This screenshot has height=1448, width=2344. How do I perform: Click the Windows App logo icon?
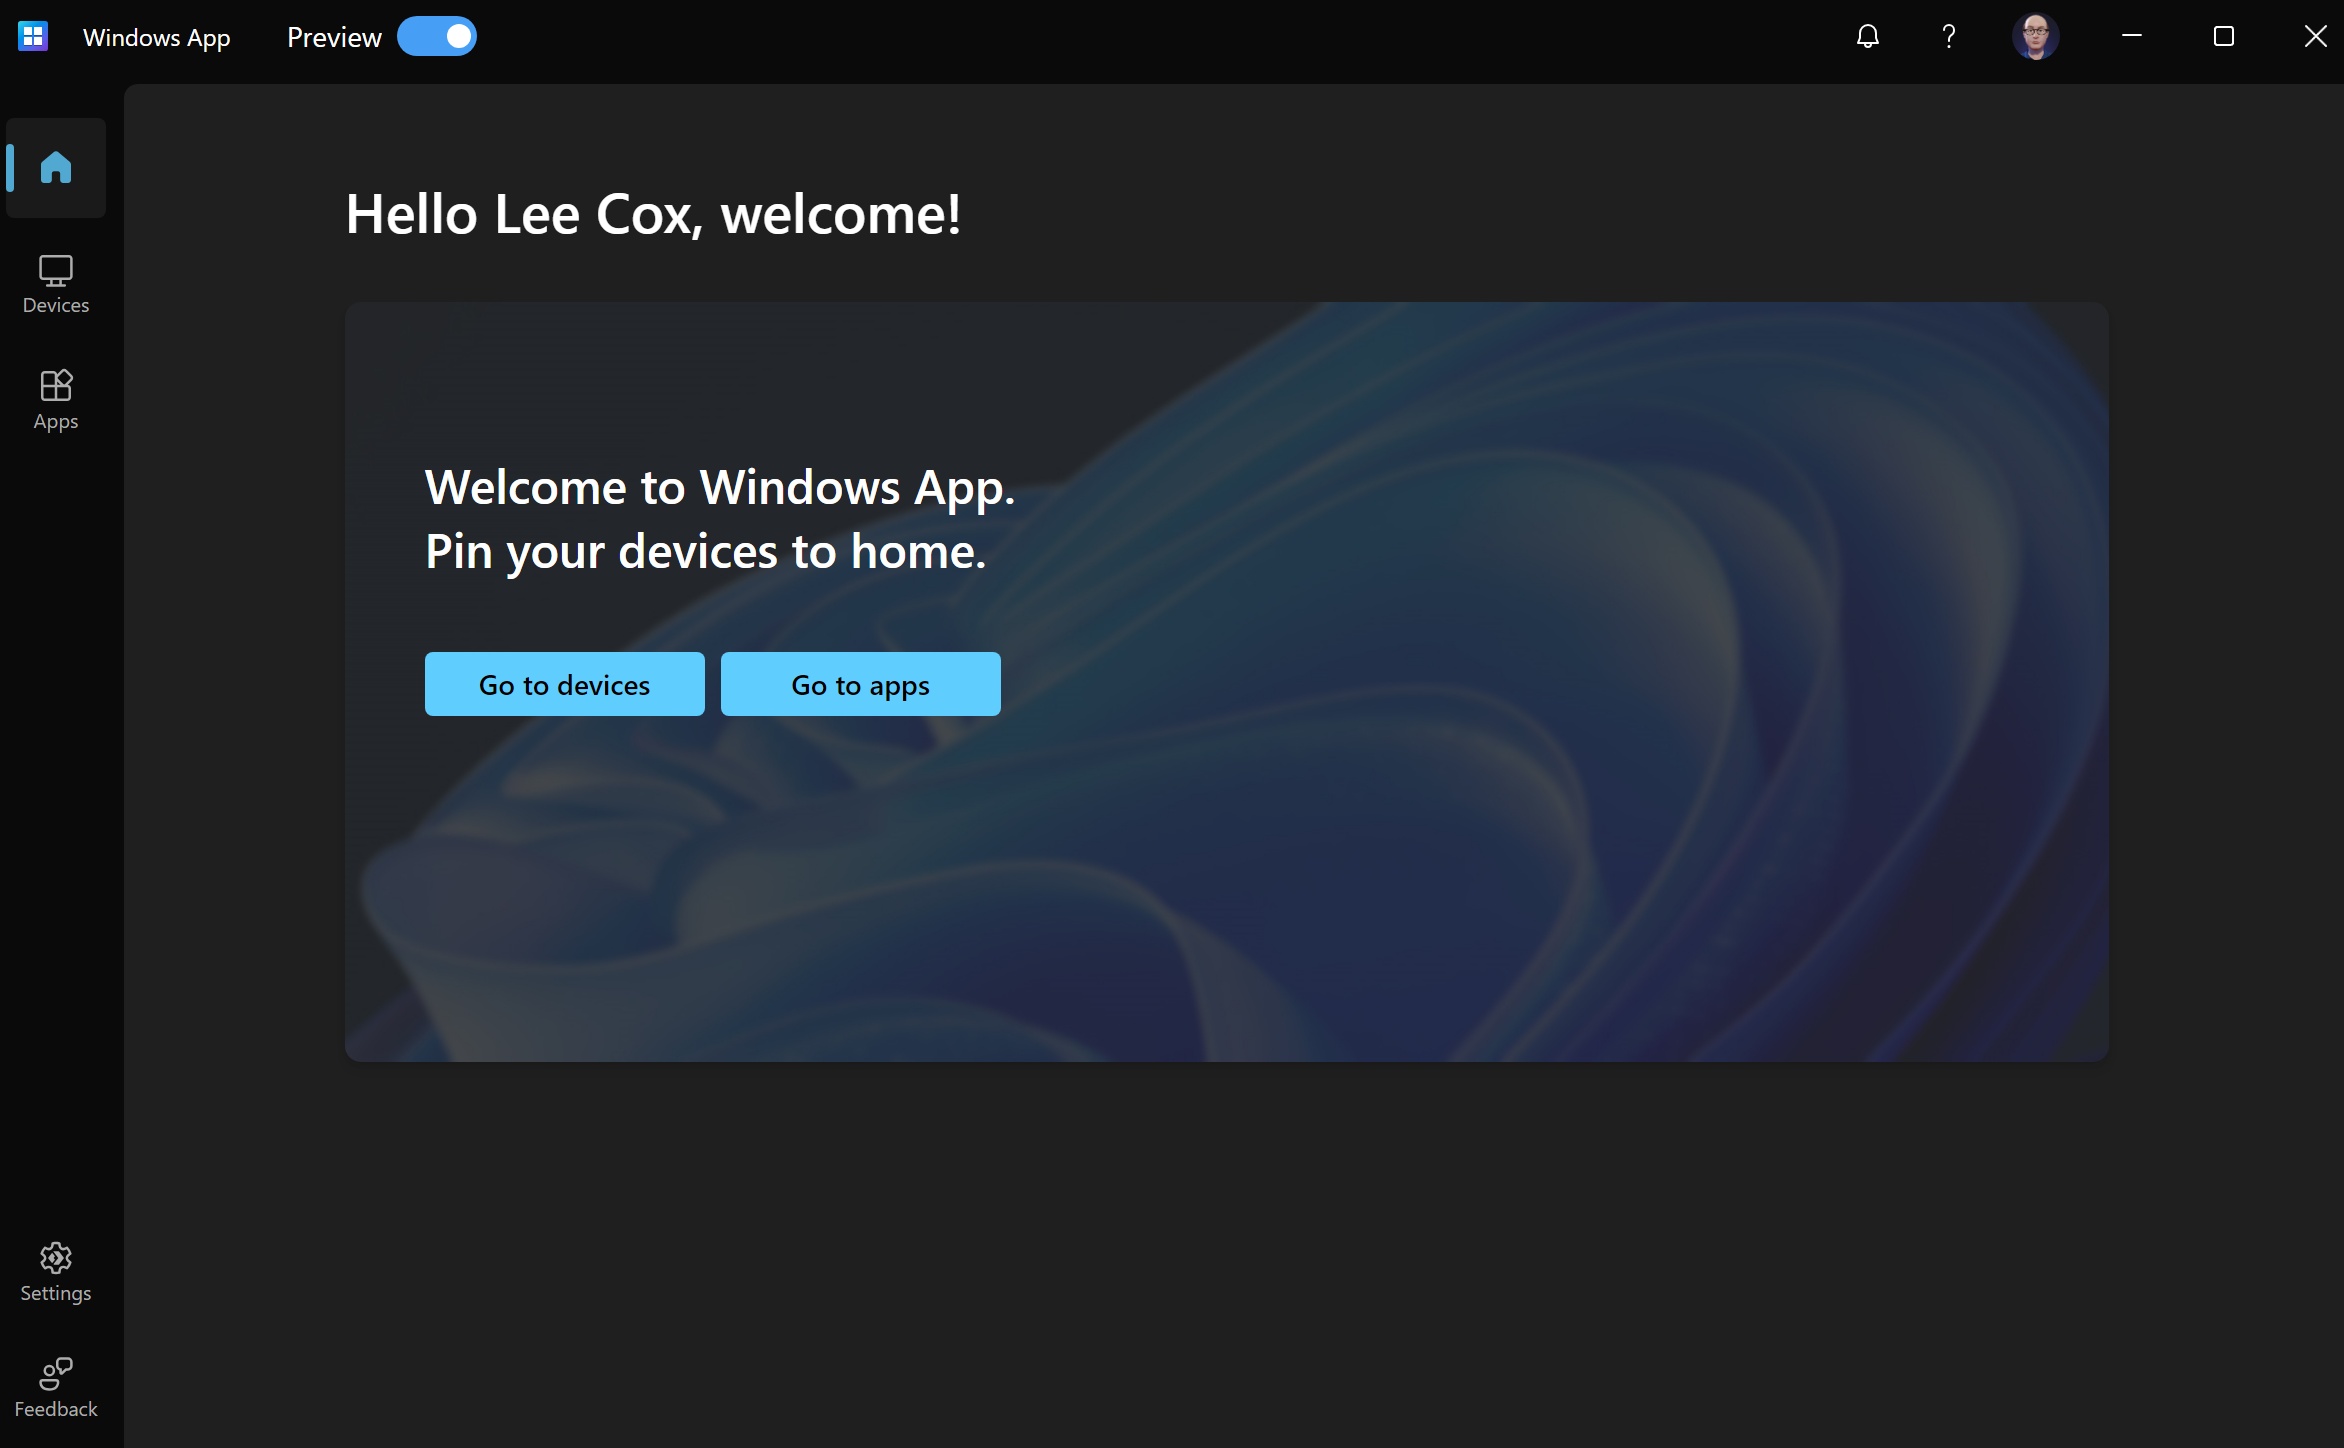[33, 37]
